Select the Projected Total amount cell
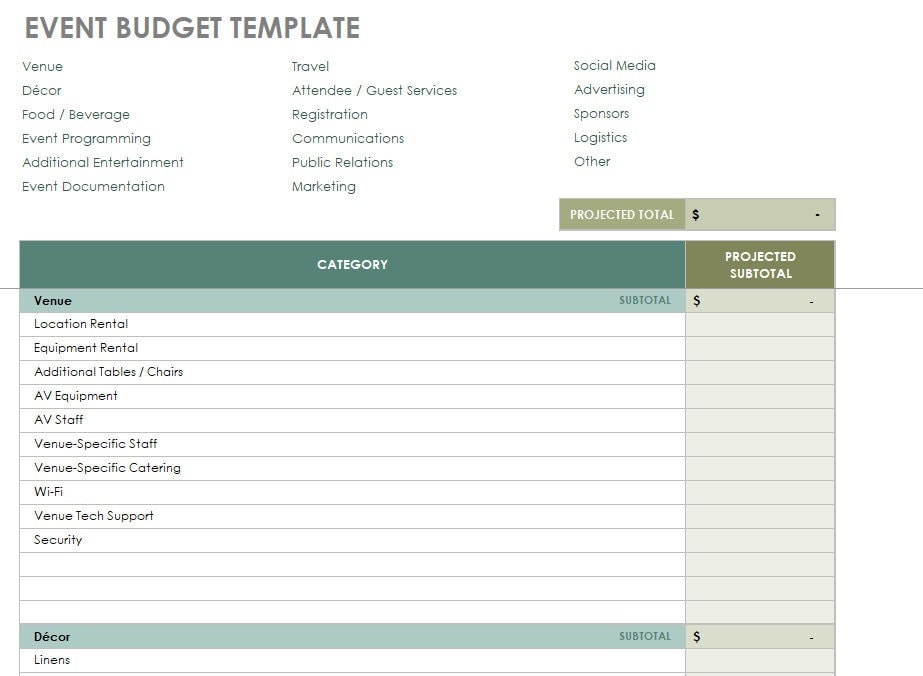Image resolution: width=923 pixels, height=676 pixels. [x=760, y=214]
